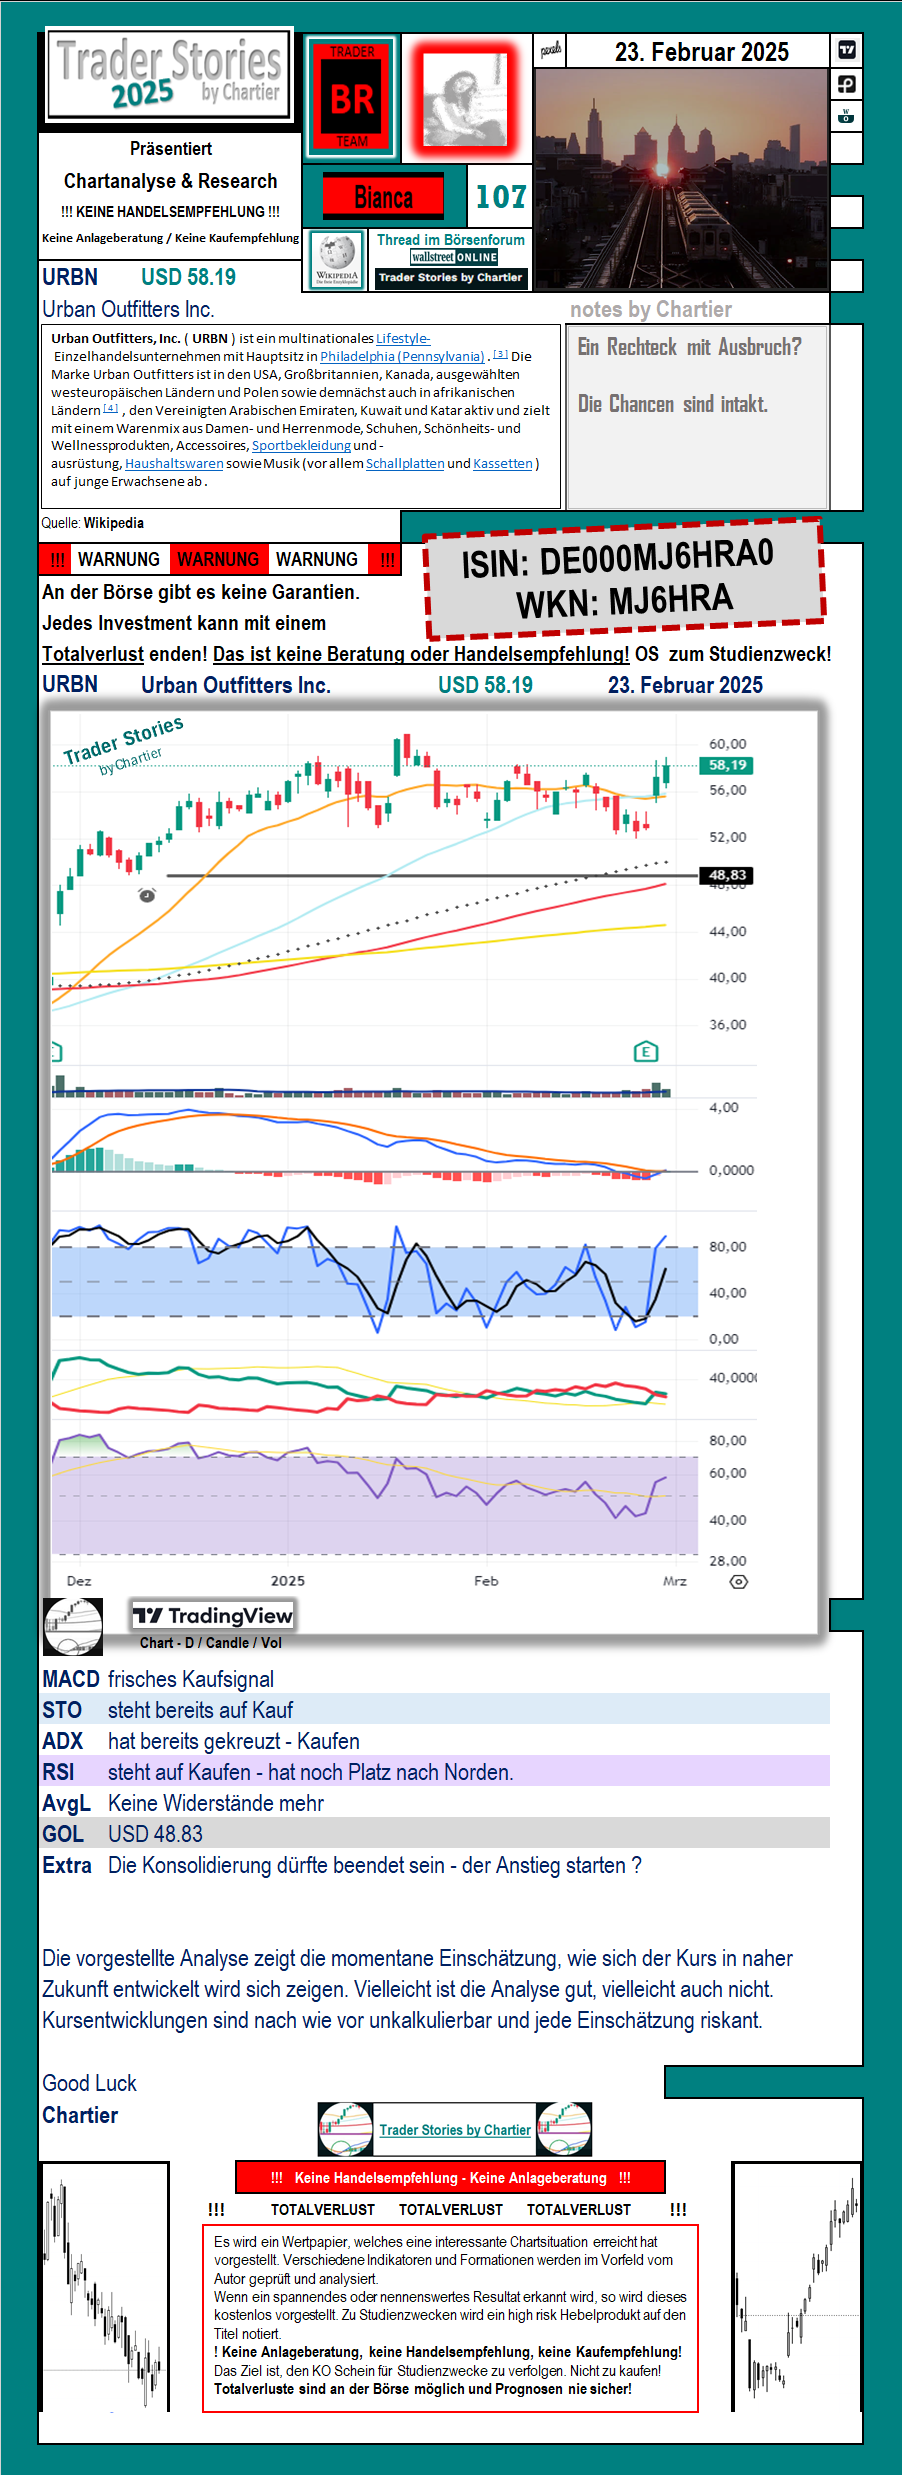The image size is (902, 2475).
Task: Click the 'USD 58.19' price beside top URBN ticker
Action: pyautogui.click(x=188, y=277)
